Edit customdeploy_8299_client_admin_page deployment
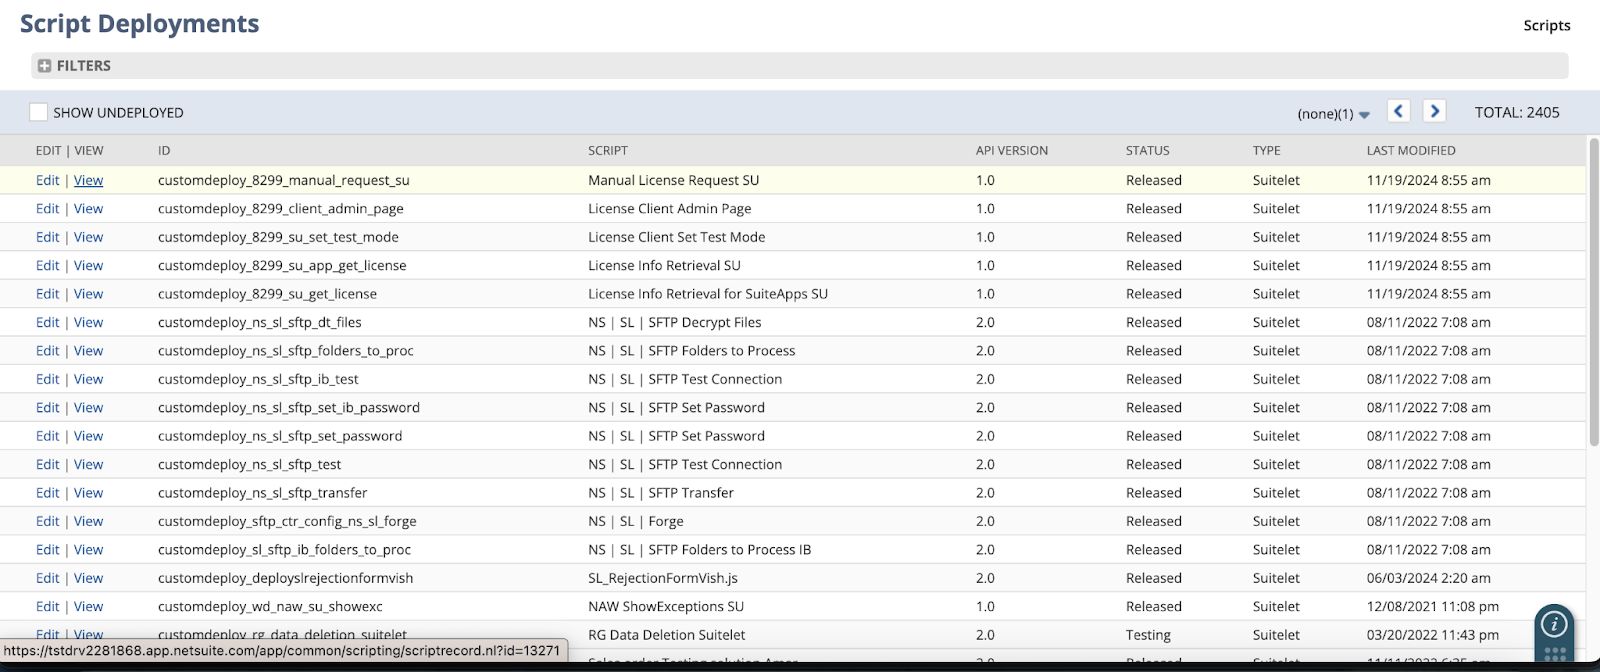This screenshot has width=1600, height=672. click(48, 208)
